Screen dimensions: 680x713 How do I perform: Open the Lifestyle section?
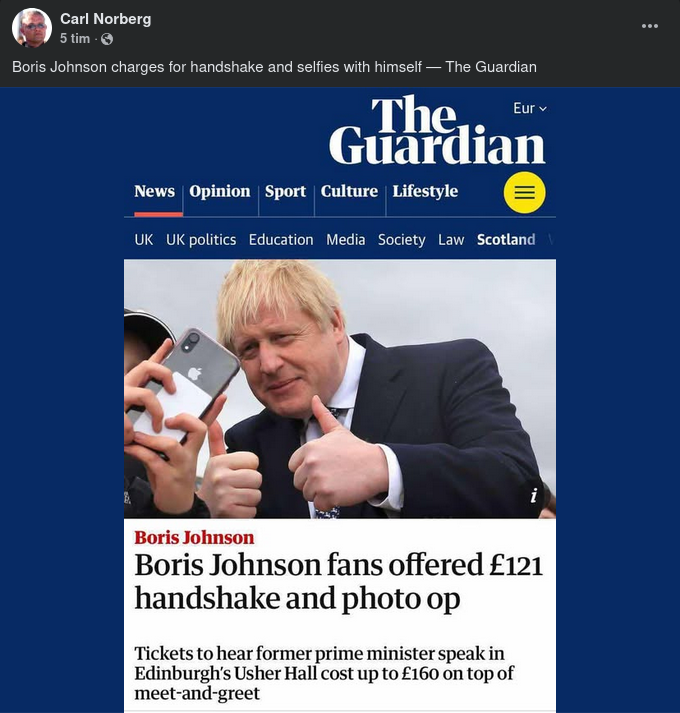(x=425, y=191)
